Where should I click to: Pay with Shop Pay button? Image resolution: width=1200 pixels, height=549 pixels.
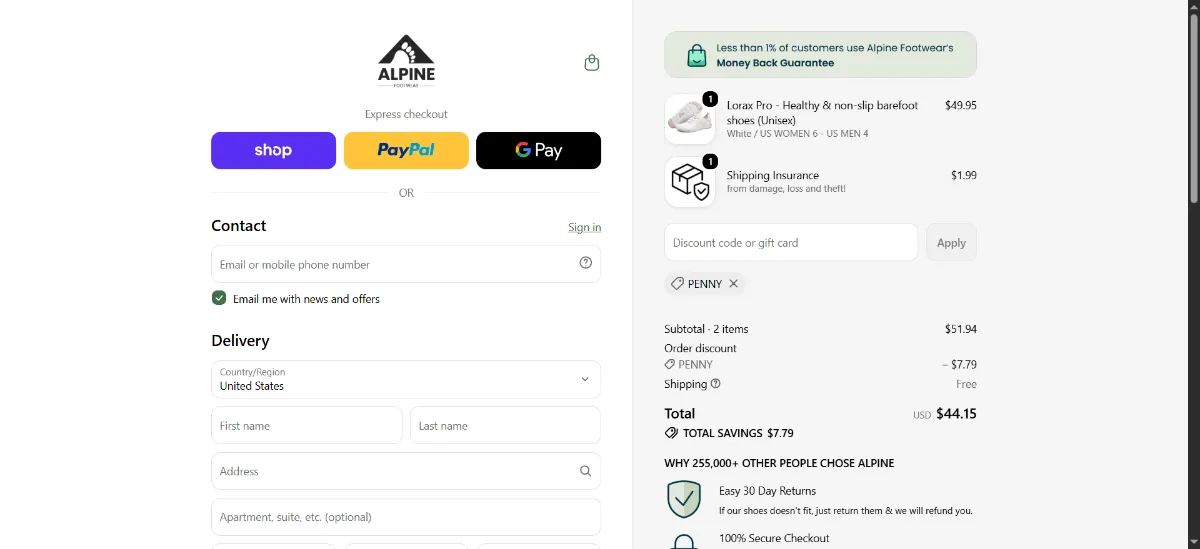point(273,150)
